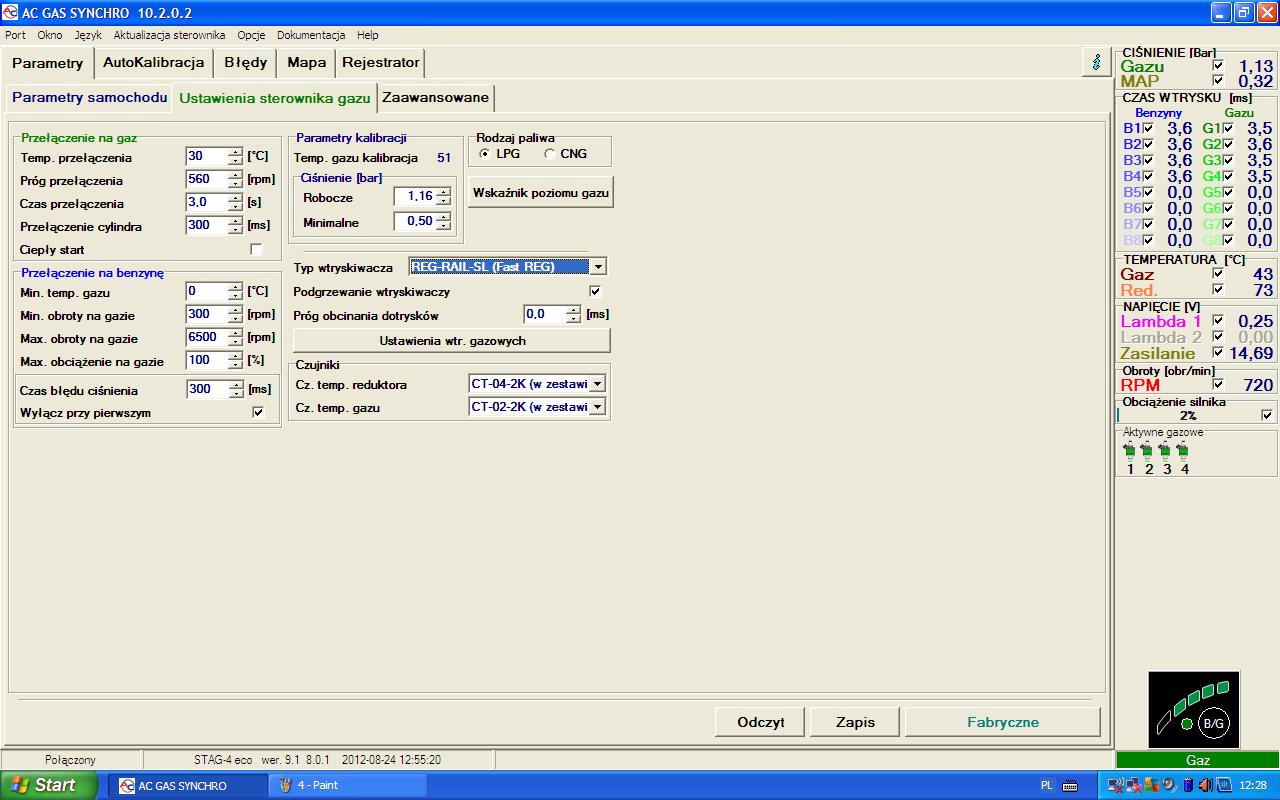Expand the Typ wtryskiwacza dropdown

598,267
